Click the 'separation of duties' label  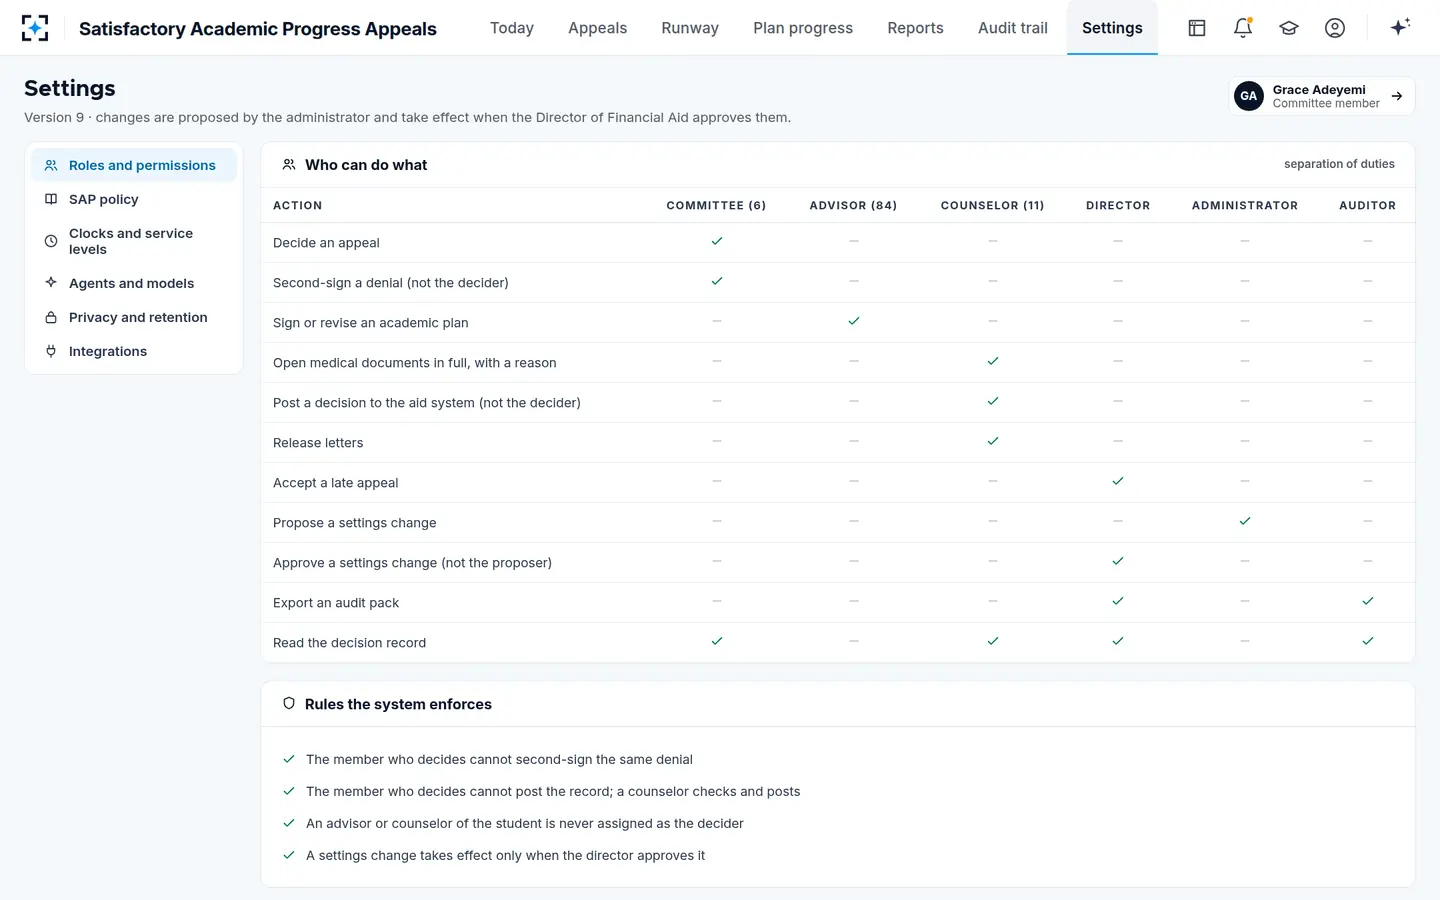point(1339,164)
